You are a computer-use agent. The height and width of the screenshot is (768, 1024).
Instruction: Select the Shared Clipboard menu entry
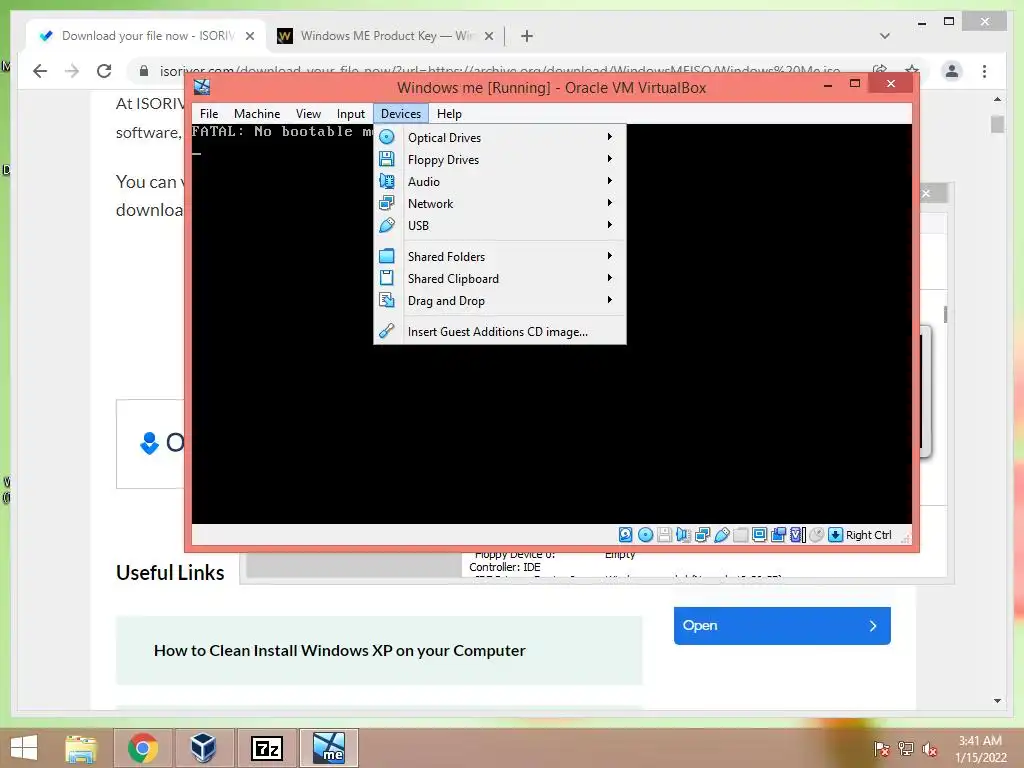tap(500, 279)
